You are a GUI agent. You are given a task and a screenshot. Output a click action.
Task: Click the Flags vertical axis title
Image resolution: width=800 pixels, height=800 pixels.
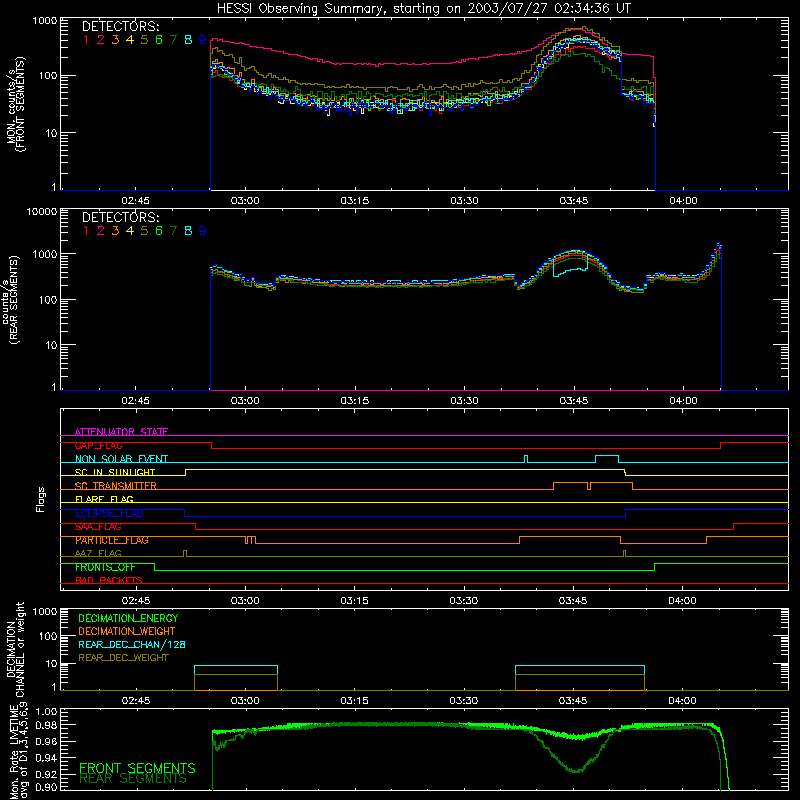(41, 499)
